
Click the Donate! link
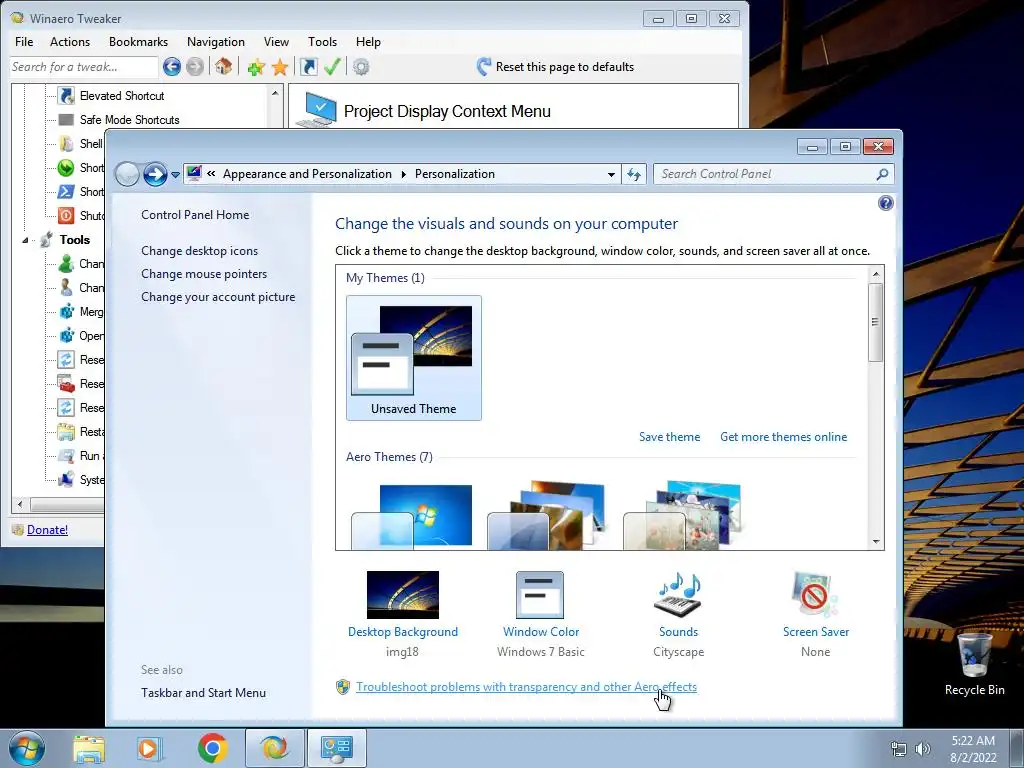click(47, 530)
